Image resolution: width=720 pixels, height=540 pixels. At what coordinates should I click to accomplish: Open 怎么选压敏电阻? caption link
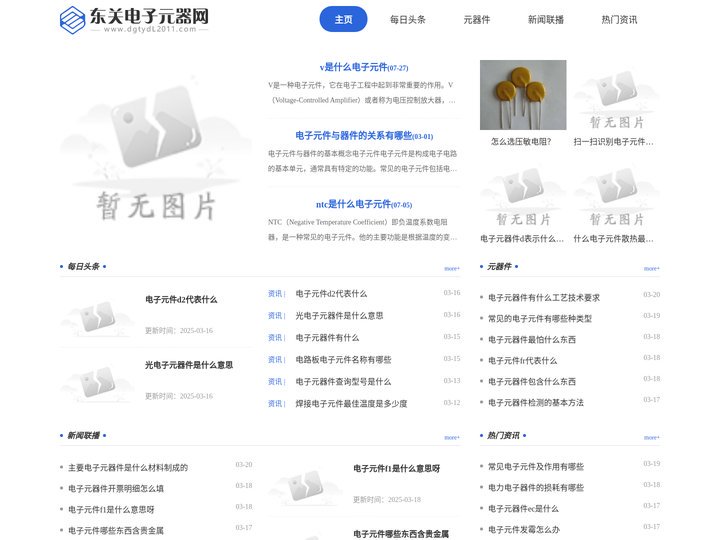[521, 142]
